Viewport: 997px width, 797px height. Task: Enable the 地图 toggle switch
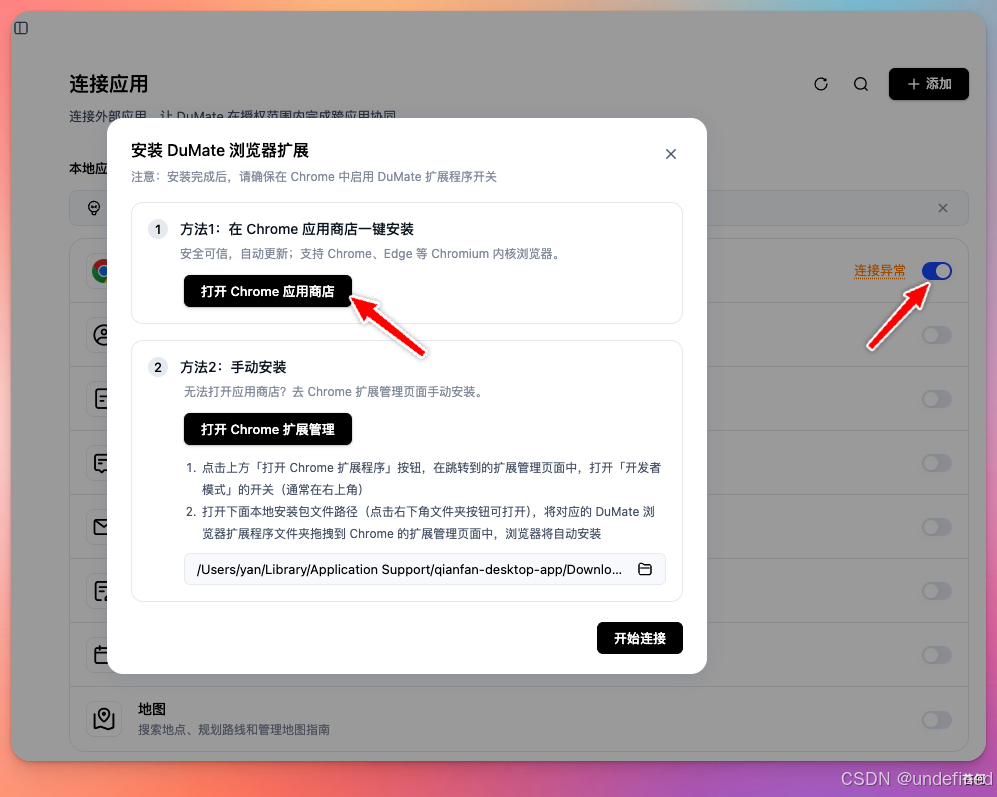click(x=937, y=720)
